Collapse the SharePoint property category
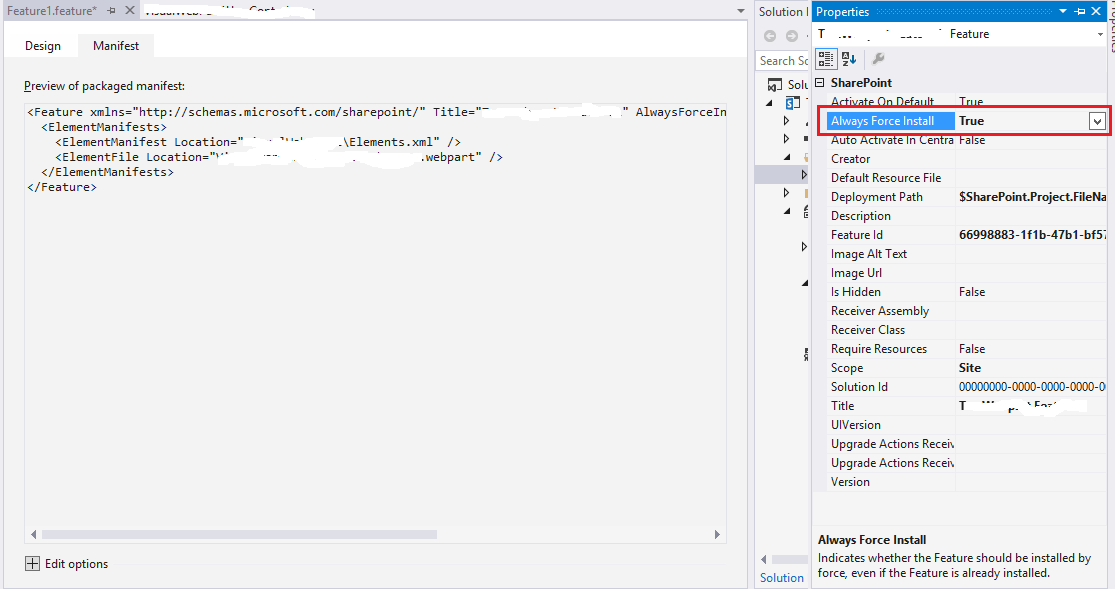 tap(819, 83)
